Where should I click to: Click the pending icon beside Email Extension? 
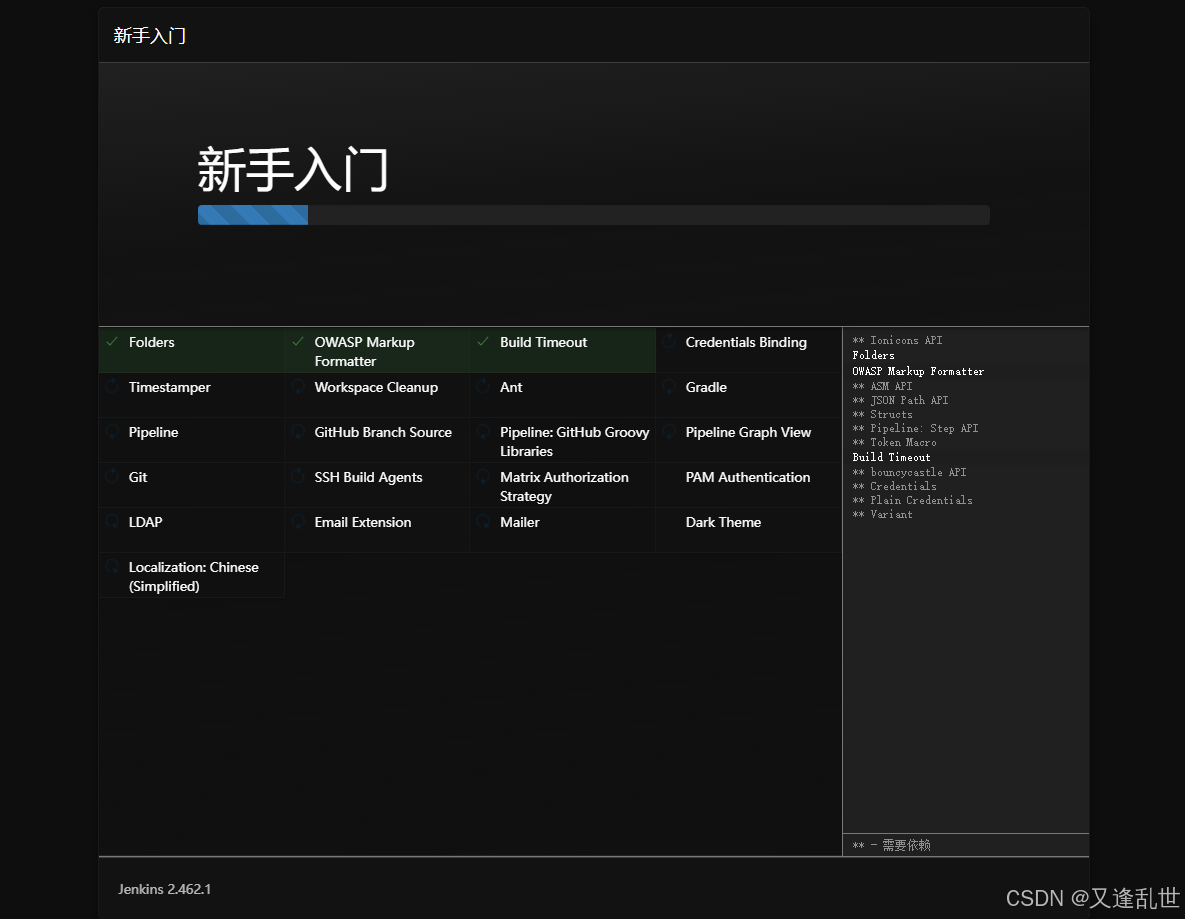click(x=298, y=521)
